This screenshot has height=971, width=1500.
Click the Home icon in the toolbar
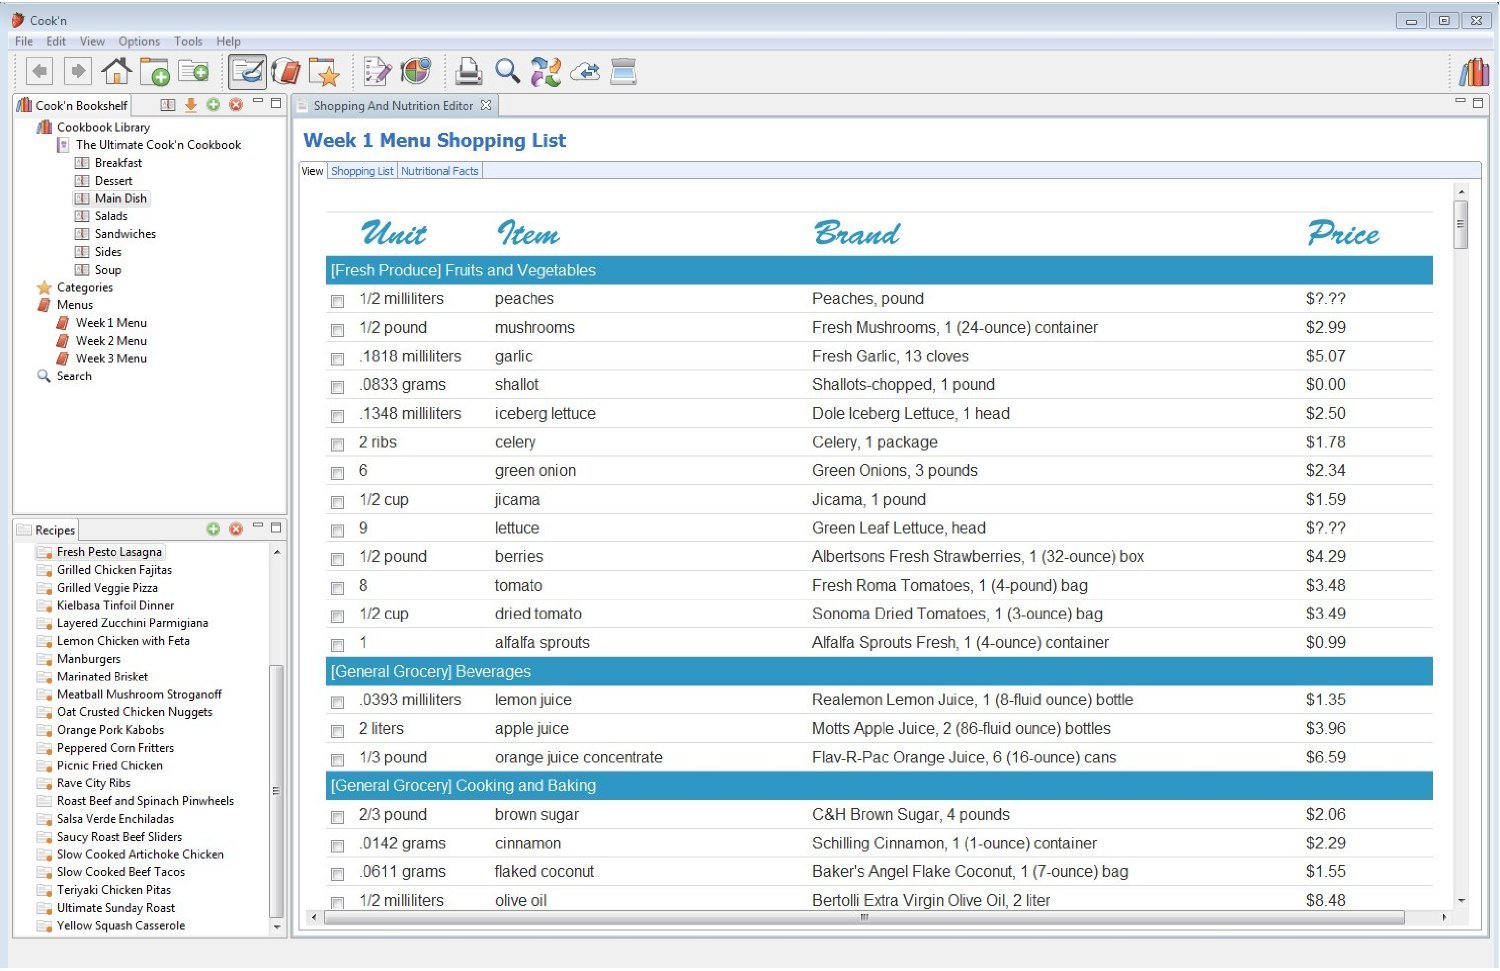coord(116,71)
